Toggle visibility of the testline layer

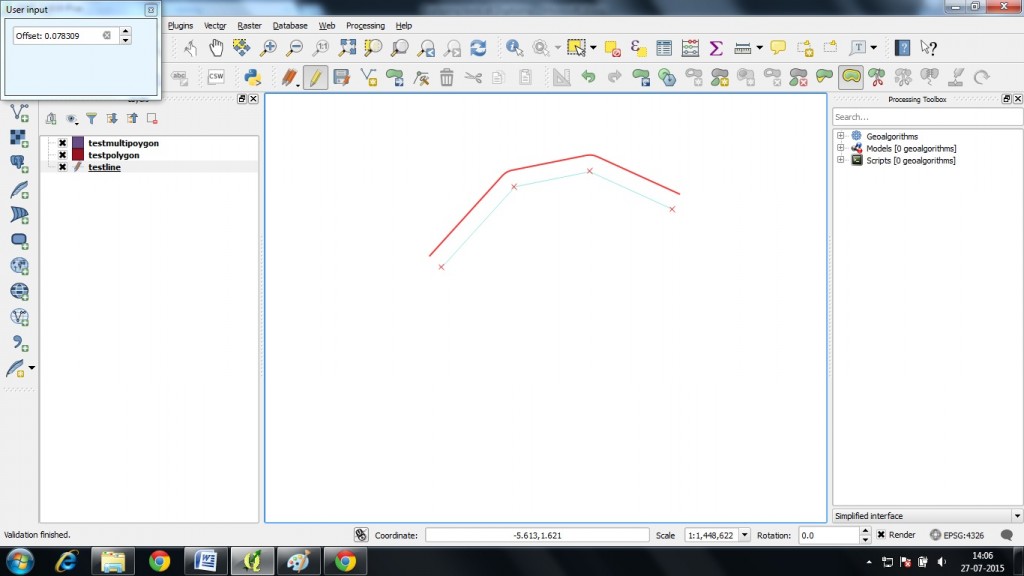[x=62, y=166]
